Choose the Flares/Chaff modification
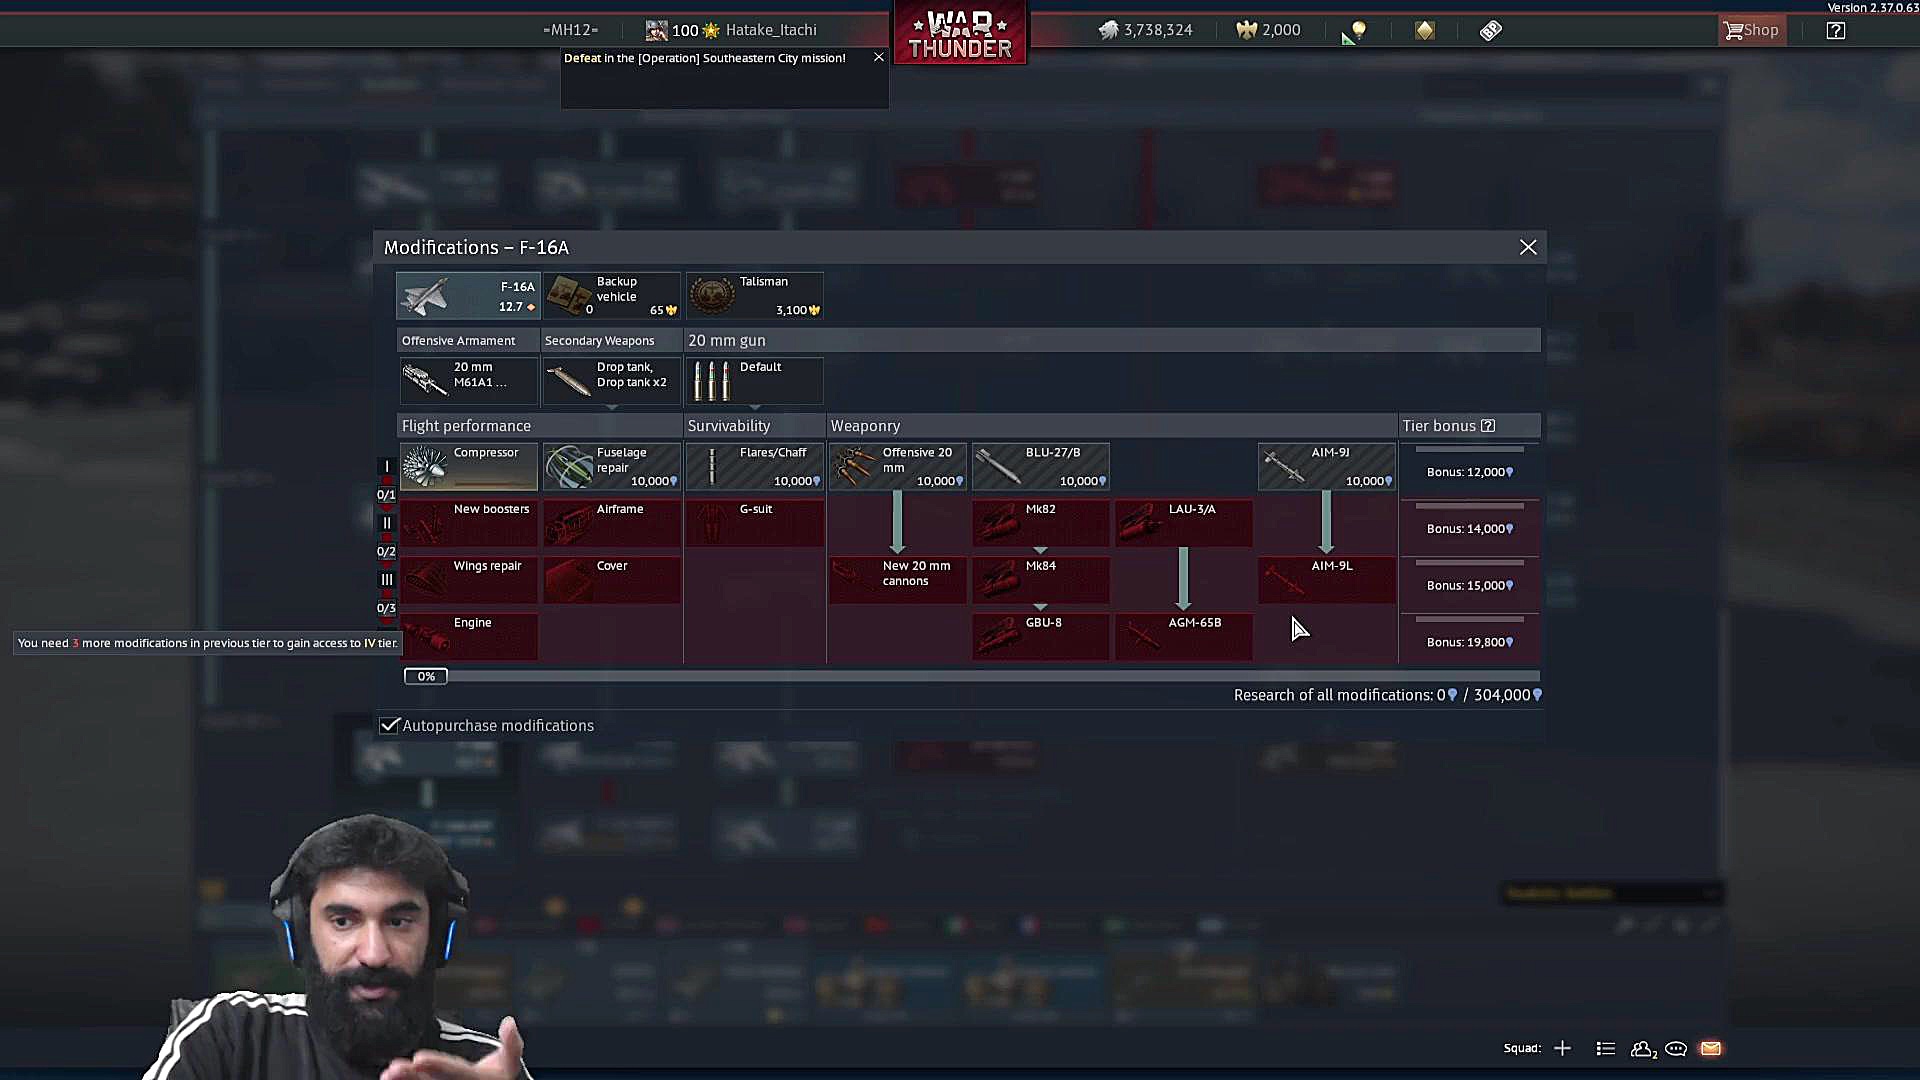The image size is (1920, 1080). (754, 466)
